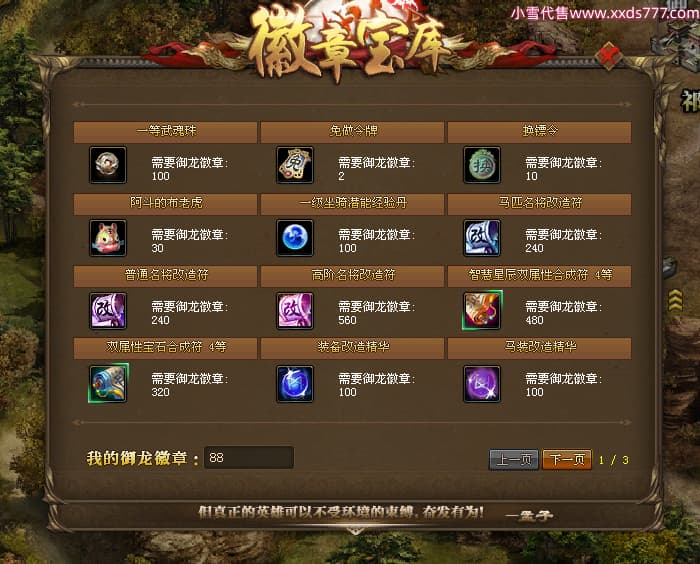Go to next page with 下一页
The width and height of the screenshot is (700, 564).
[567, 460]
